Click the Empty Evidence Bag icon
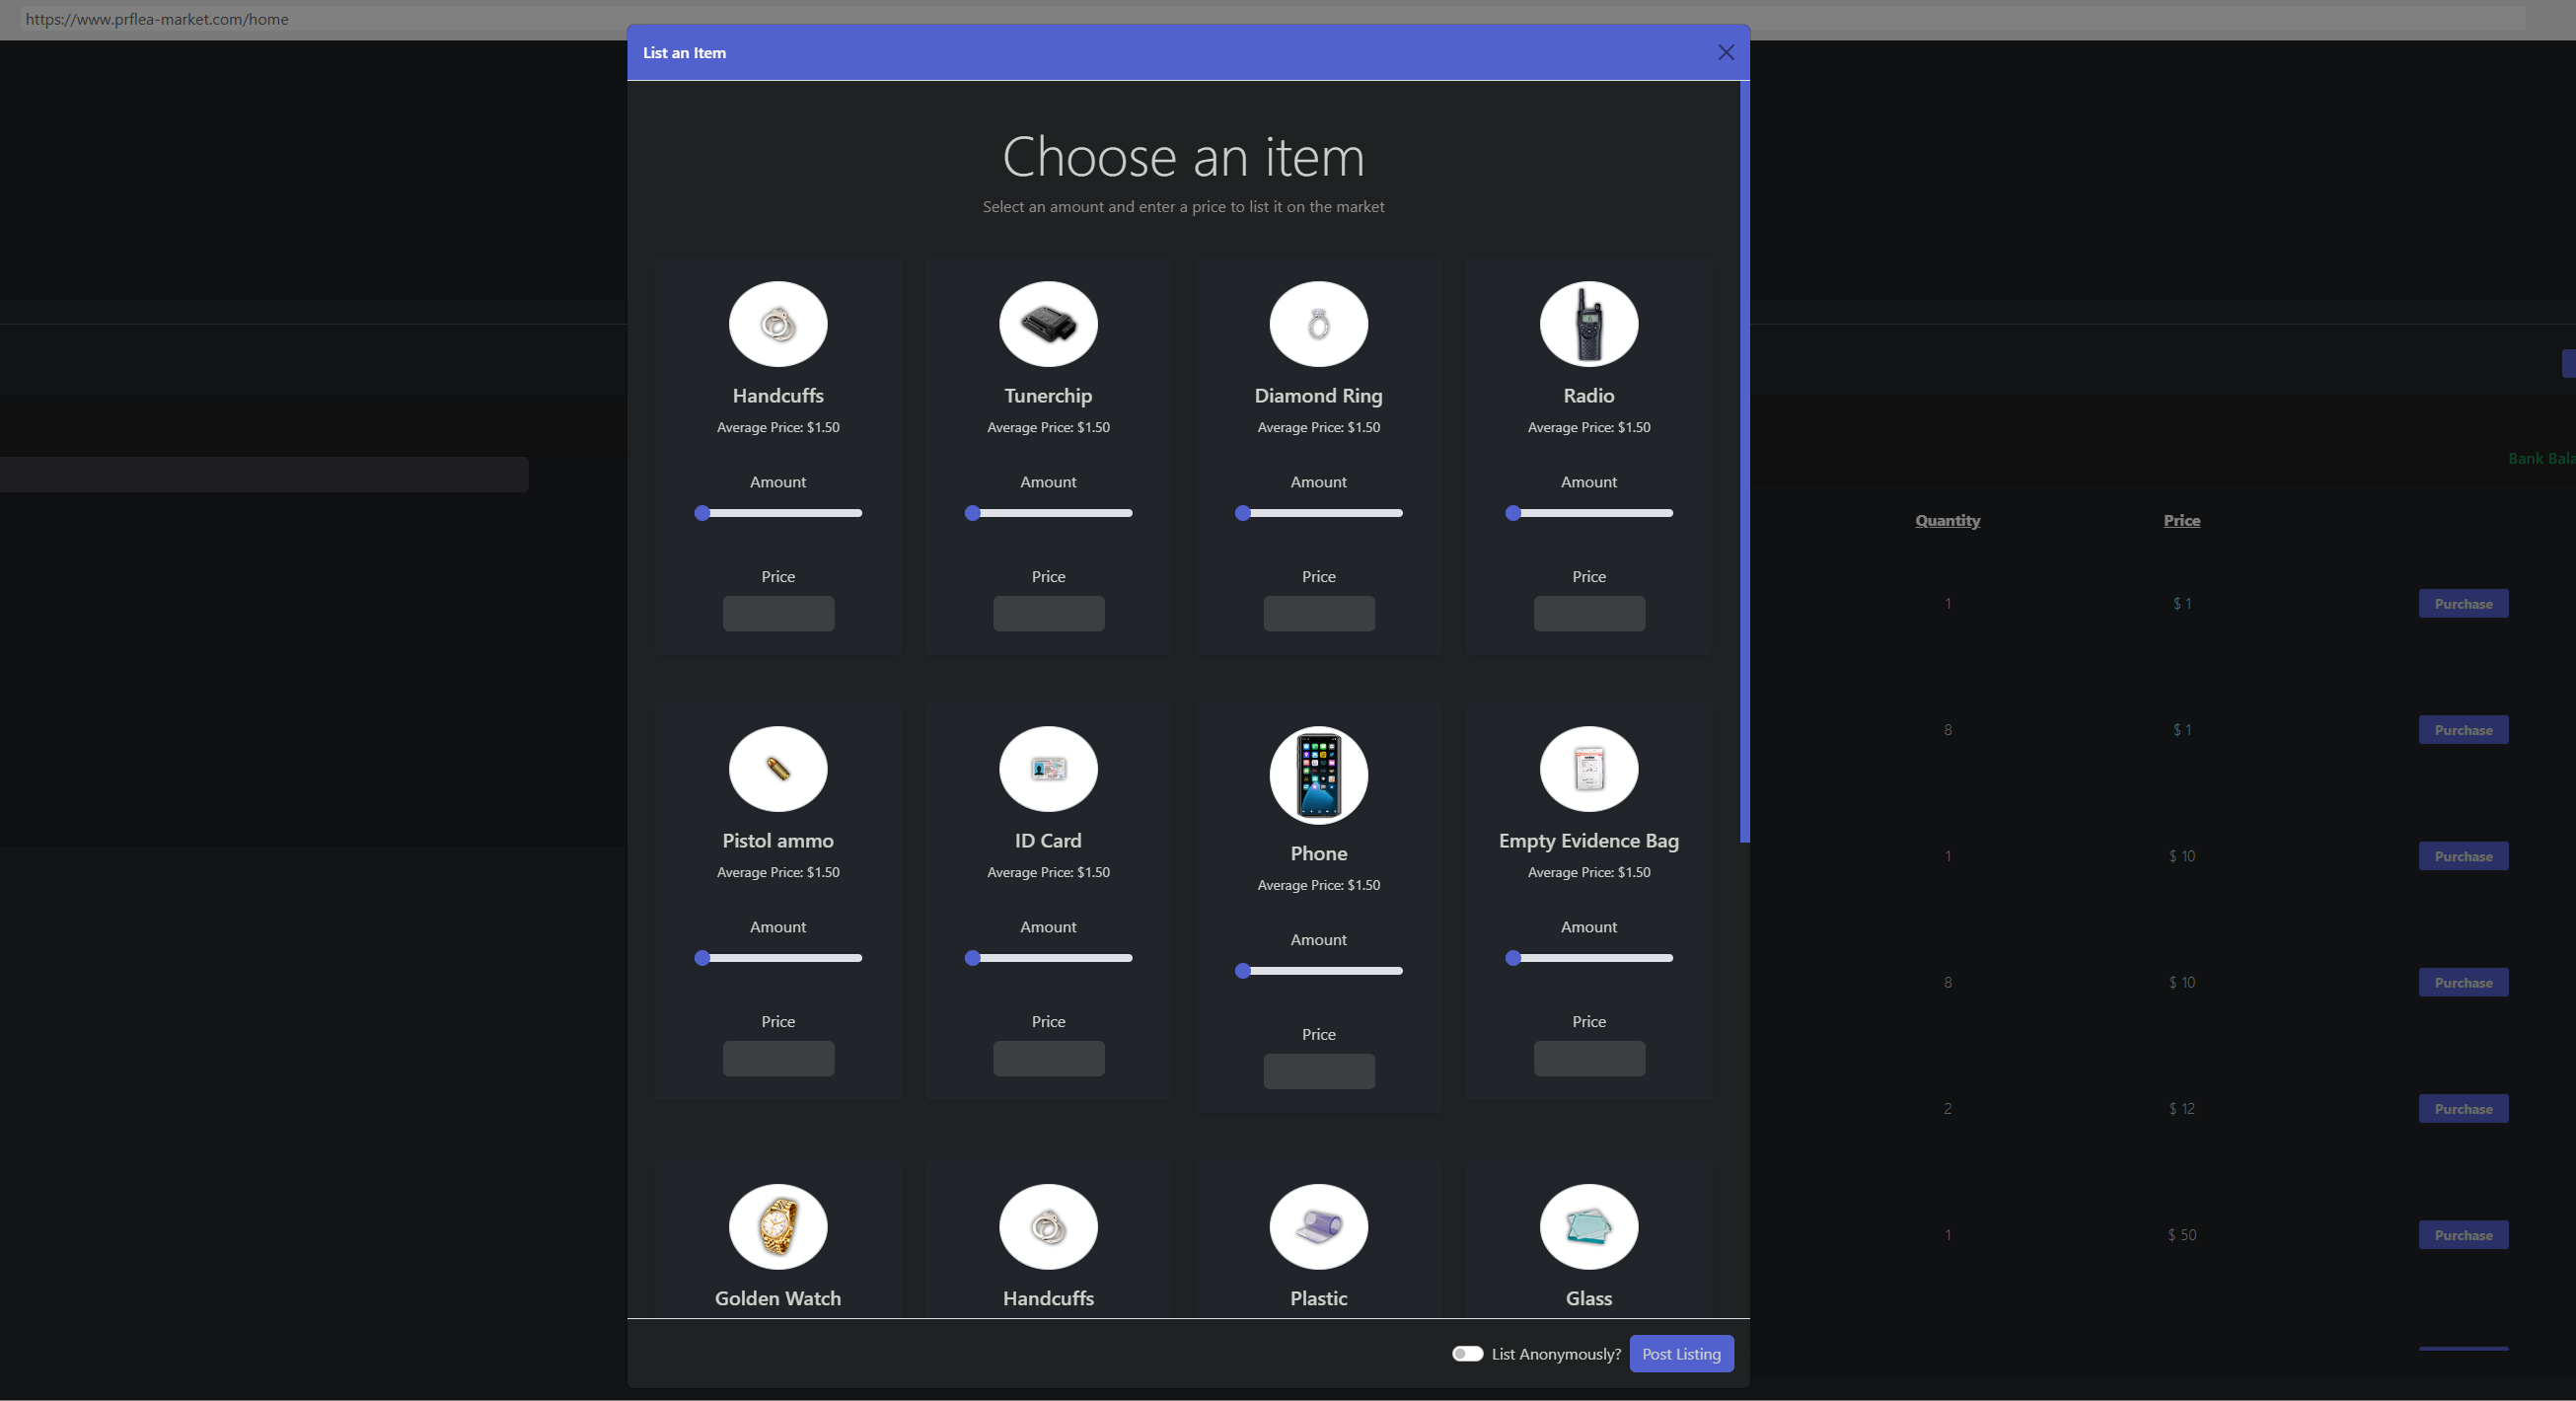This screenshot has width=2576, height=1401. pos(1588,769)
